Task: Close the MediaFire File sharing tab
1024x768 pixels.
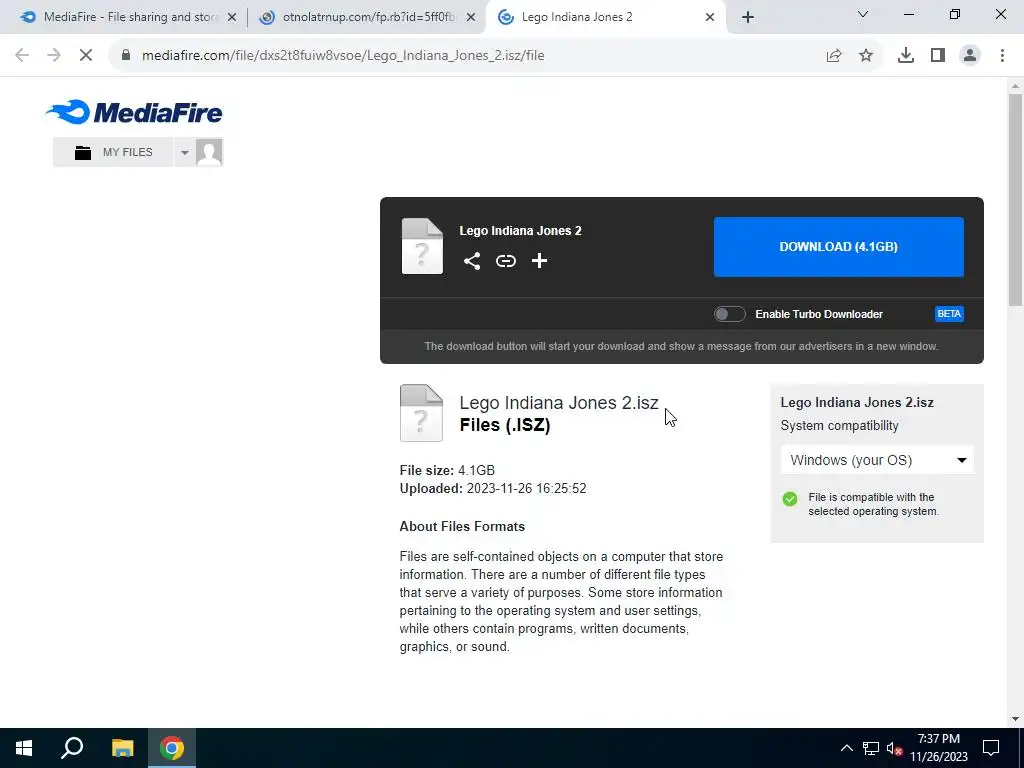Action: tap(232, 18)
